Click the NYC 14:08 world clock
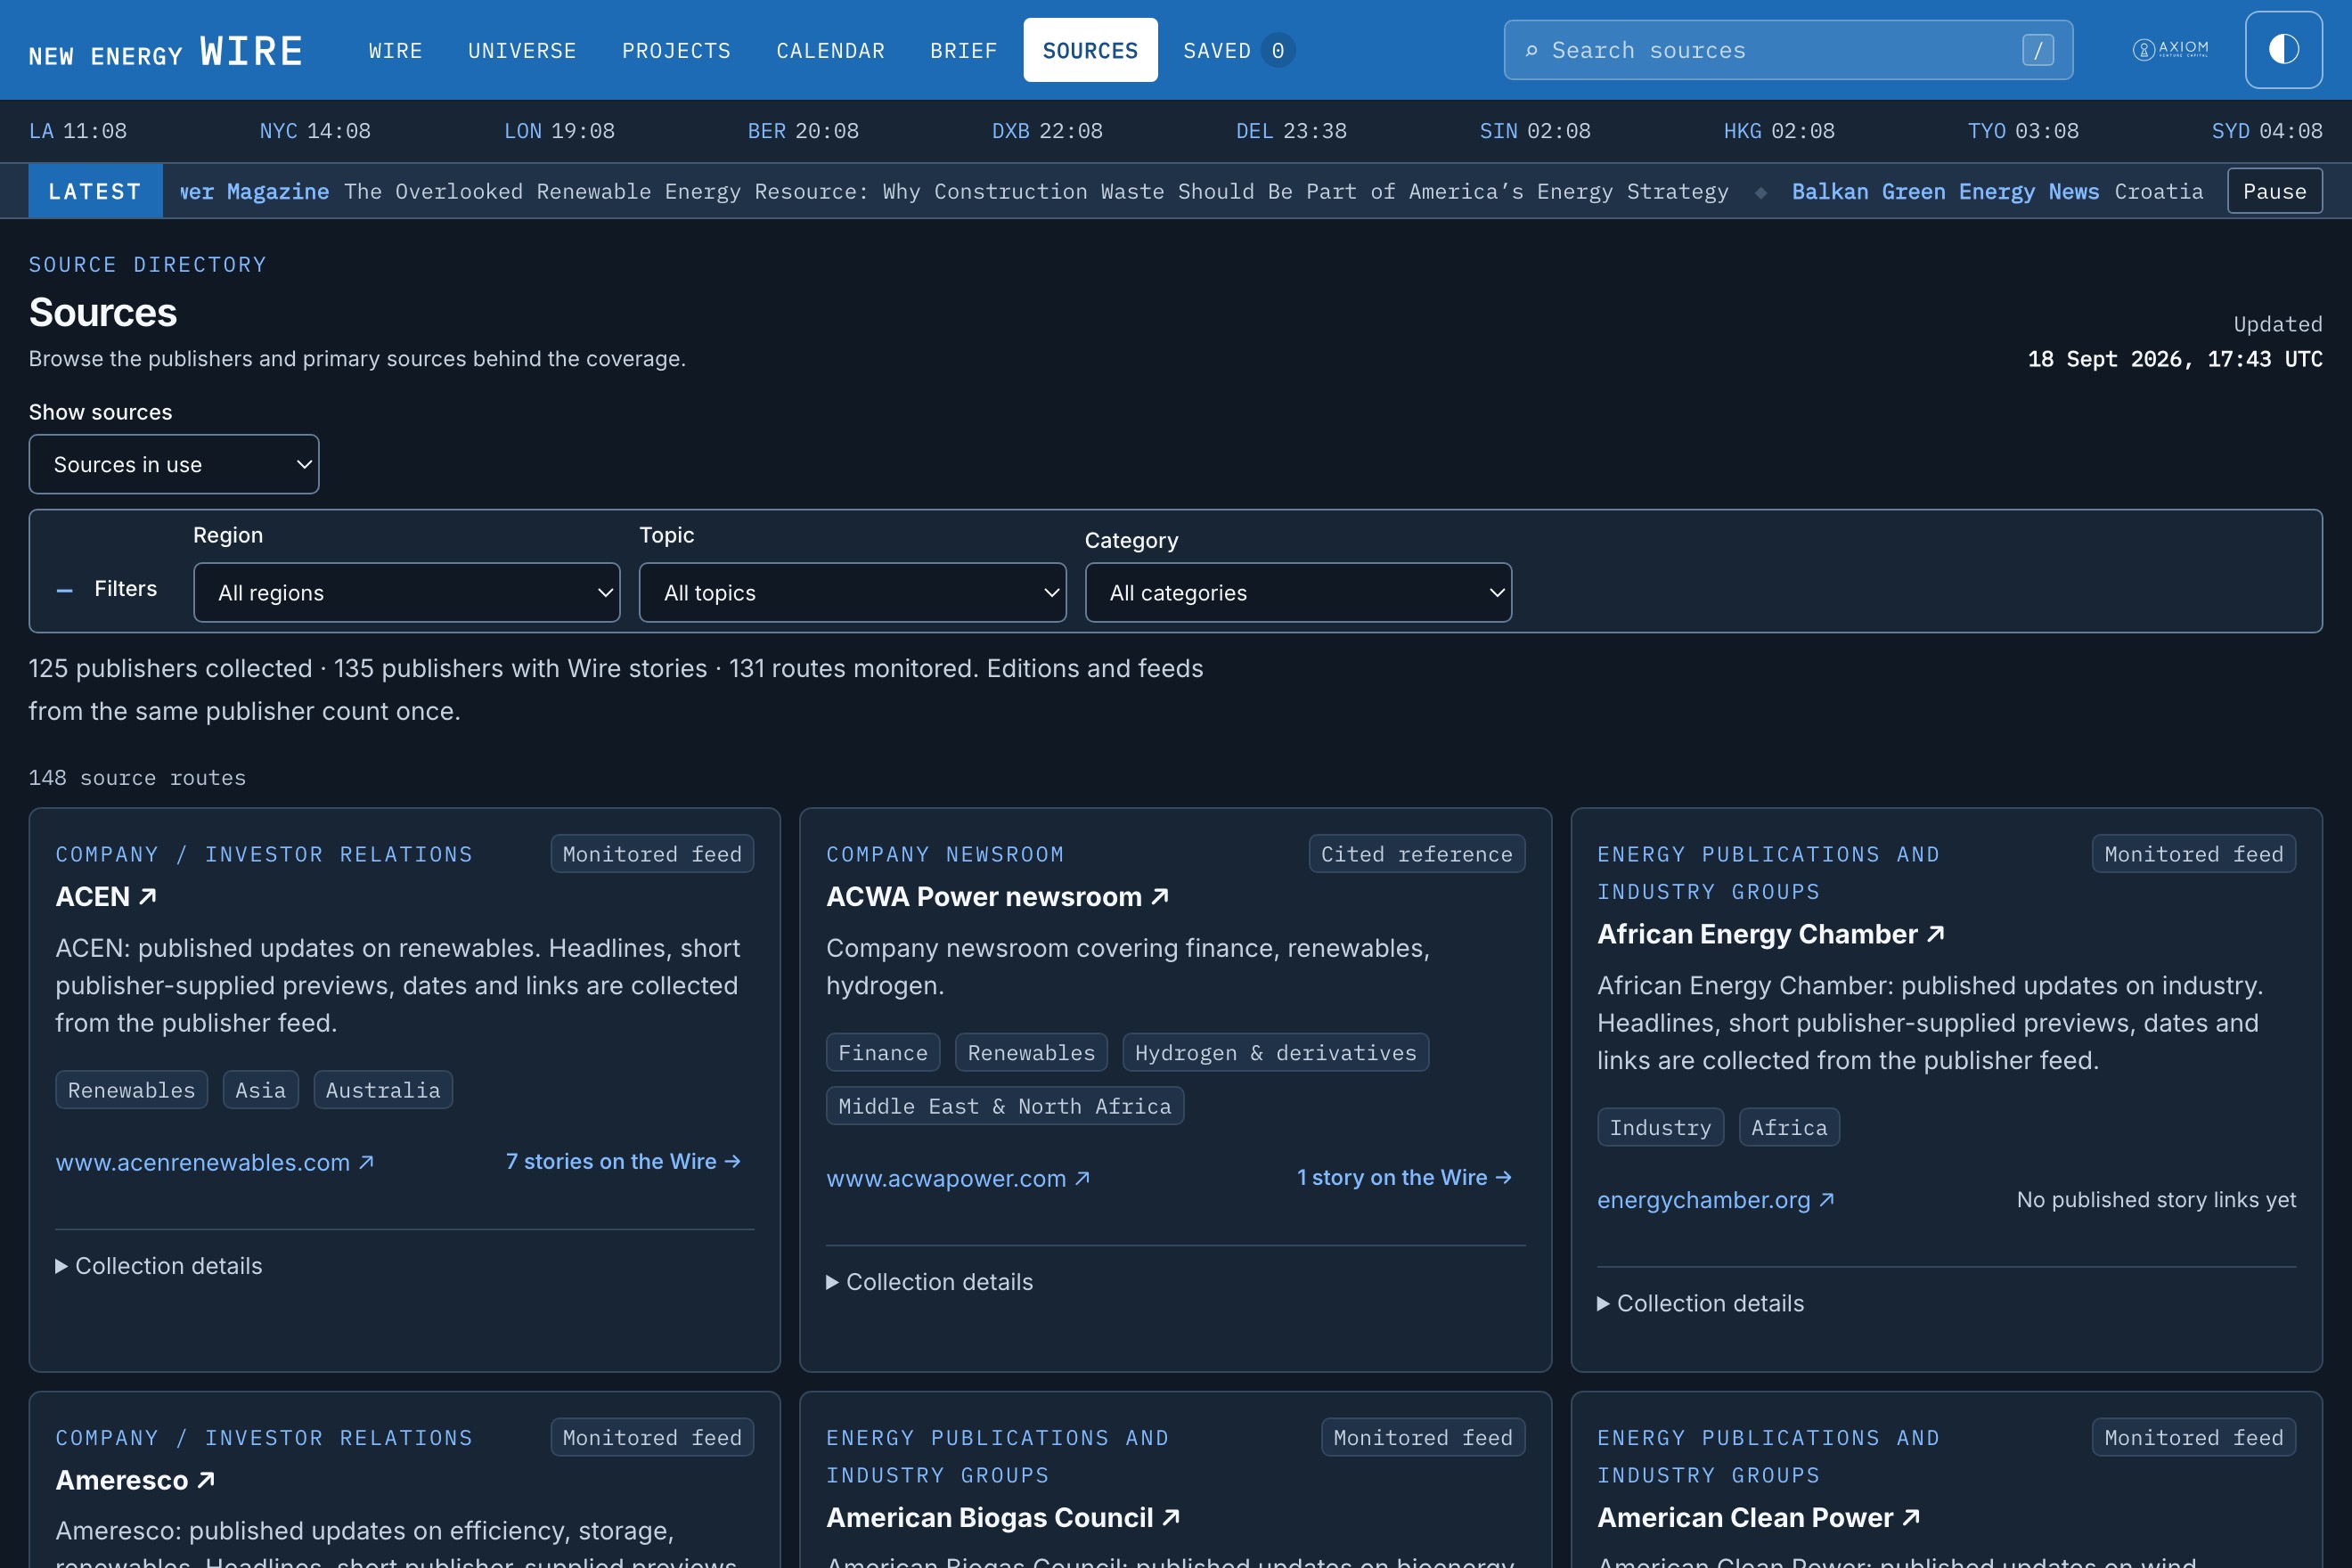2352x1568 pixels. 315,131
